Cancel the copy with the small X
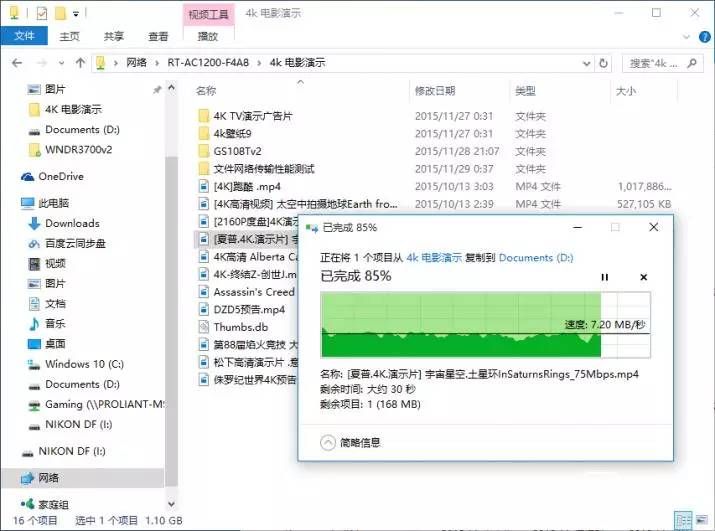 pyautogui.click(x=643, y=277)
